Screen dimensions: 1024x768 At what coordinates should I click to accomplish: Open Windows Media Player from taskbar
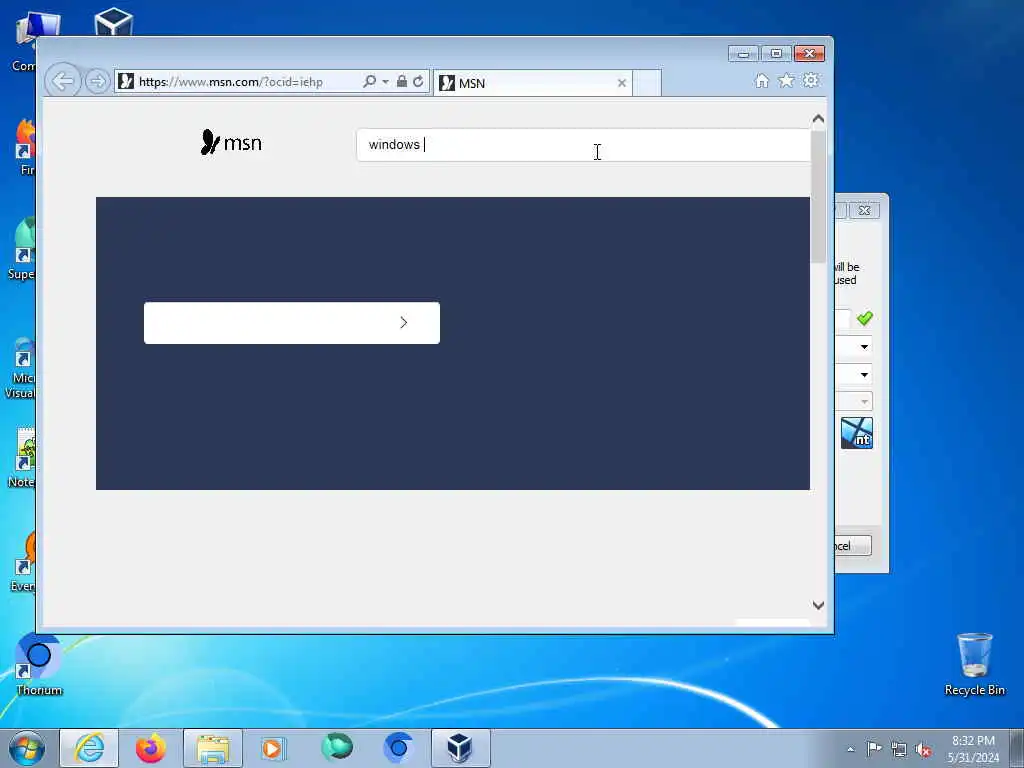(x=274, y=748)
